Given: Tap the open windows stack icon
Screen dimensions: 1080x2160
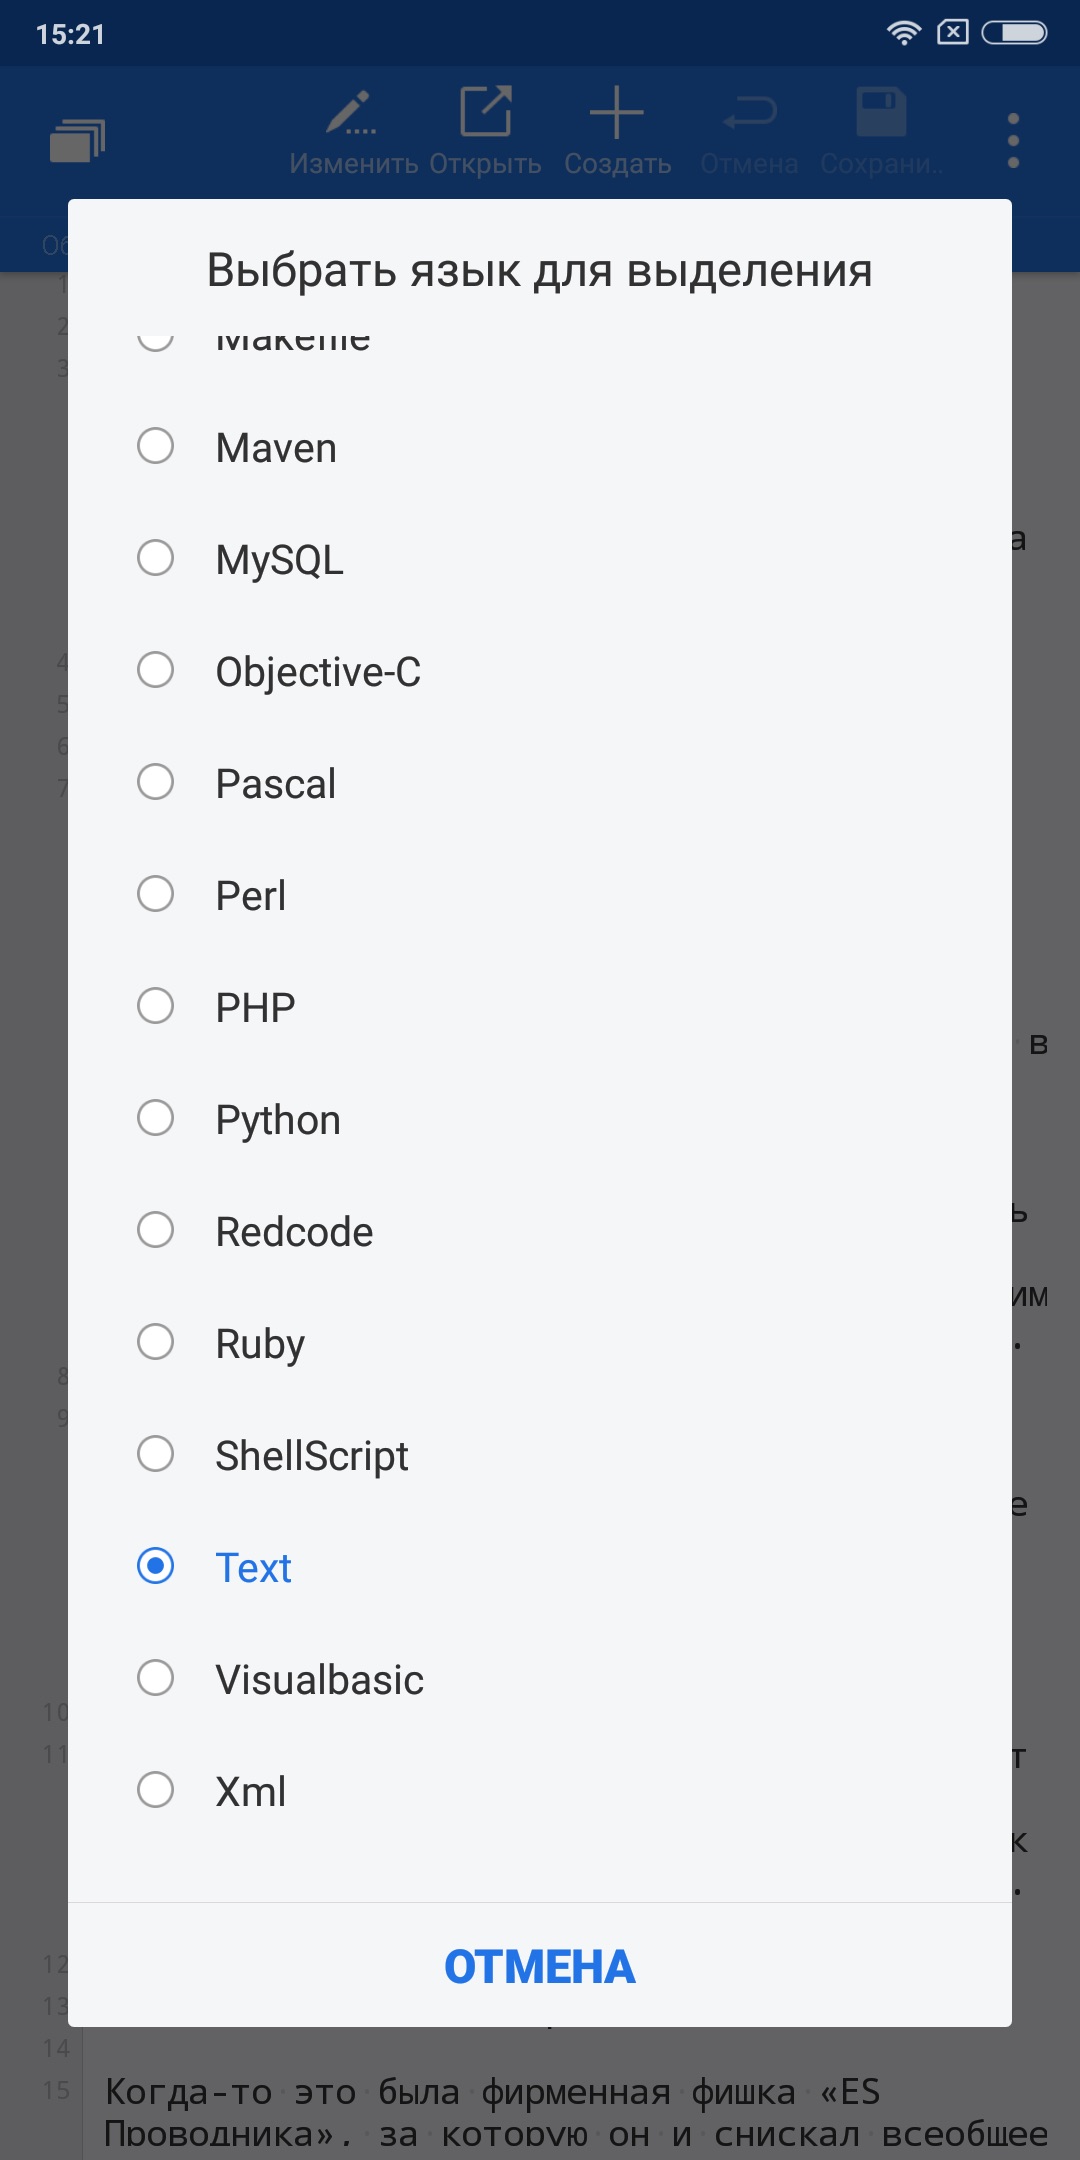Looking at the screenshot, I should pos(78,140).
